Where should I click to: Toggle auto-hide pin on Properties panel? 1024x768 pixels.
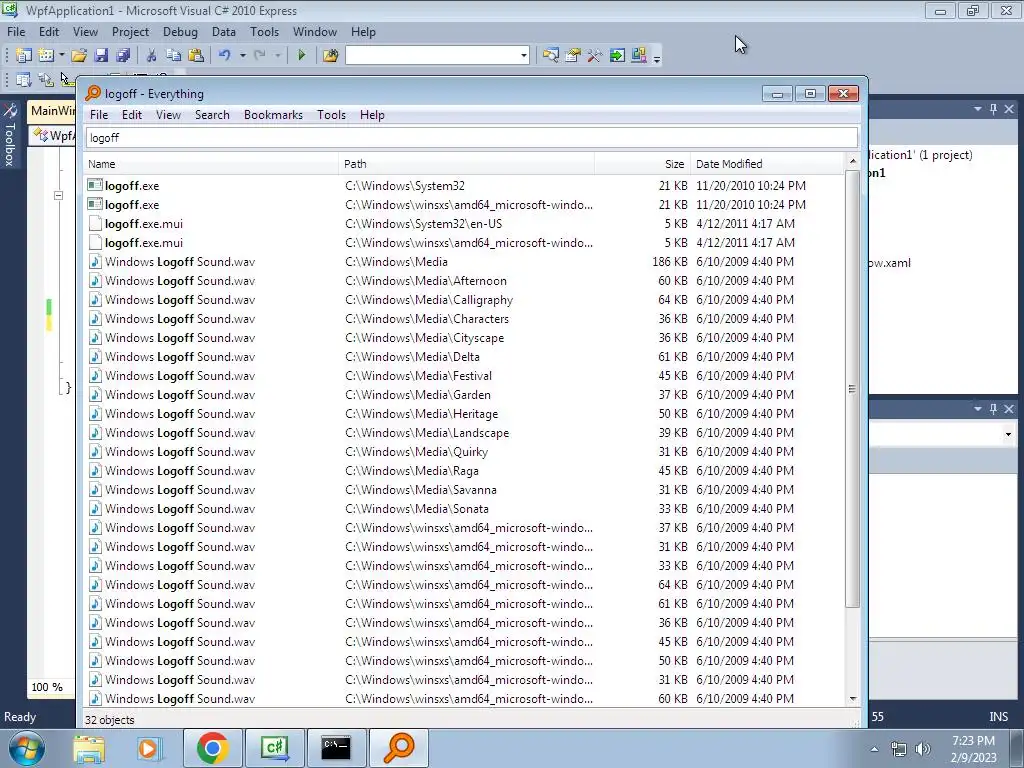[993, 409]
